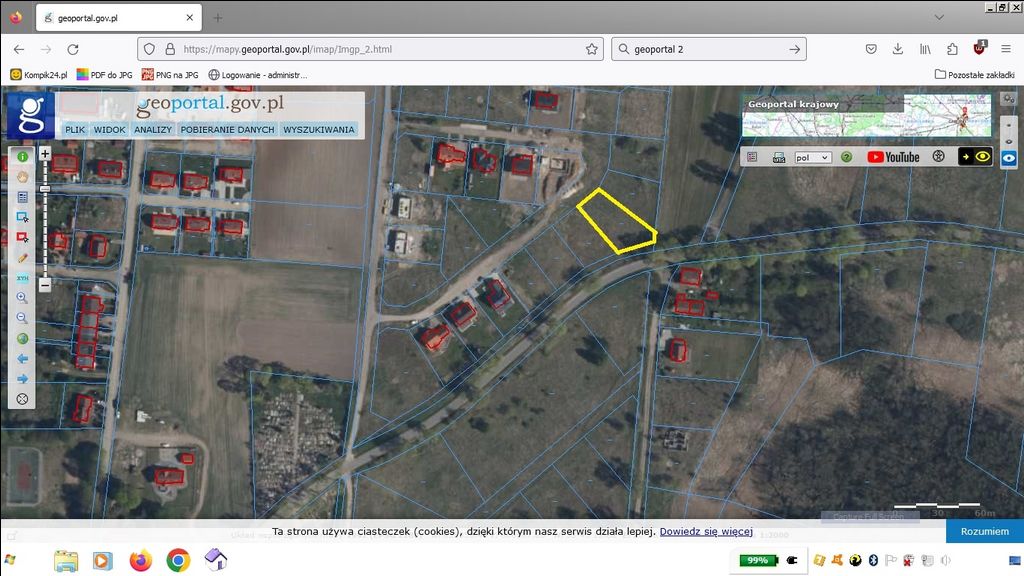Go to previous map view arrow

point(22,358)
